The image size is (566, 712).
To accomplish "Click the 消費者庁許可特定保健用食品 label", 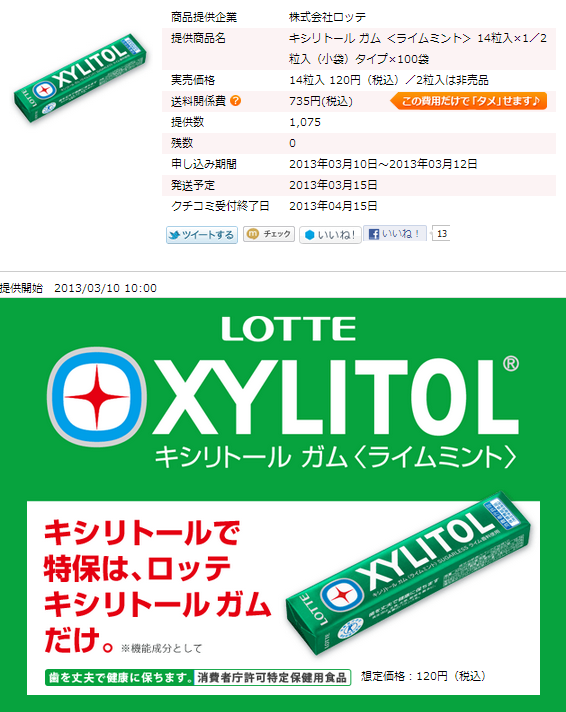I will (x=272, y=677).
